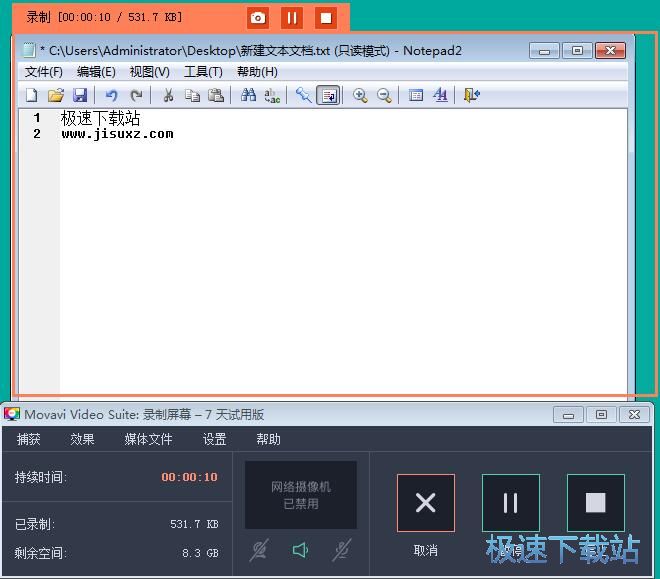660x579 pixels.
Task: Cancel the recording with the X button
Action: pyautogui.click(x=425, y=502)
